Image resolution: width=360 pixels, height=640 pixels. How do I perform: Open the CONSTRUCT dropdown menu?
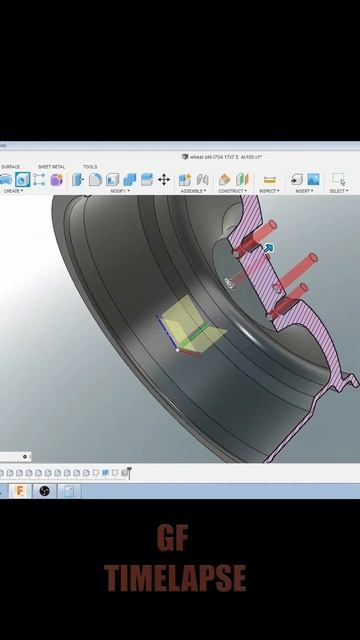[x=233, y=191]
